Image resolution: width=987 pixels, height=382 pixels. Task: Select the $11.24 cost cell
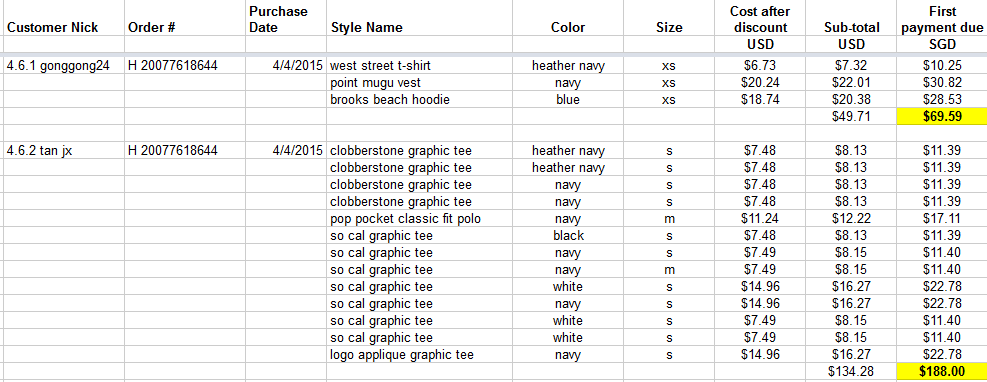[759, 219]
